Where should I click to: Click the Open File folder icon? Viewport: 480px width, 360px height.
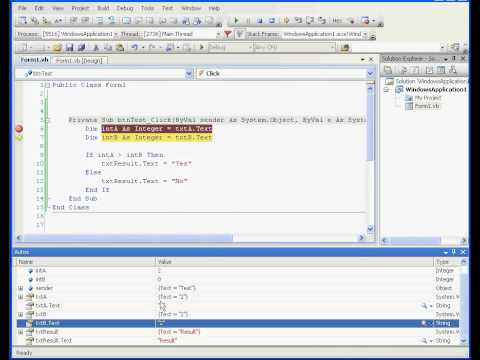click(57, 48)
